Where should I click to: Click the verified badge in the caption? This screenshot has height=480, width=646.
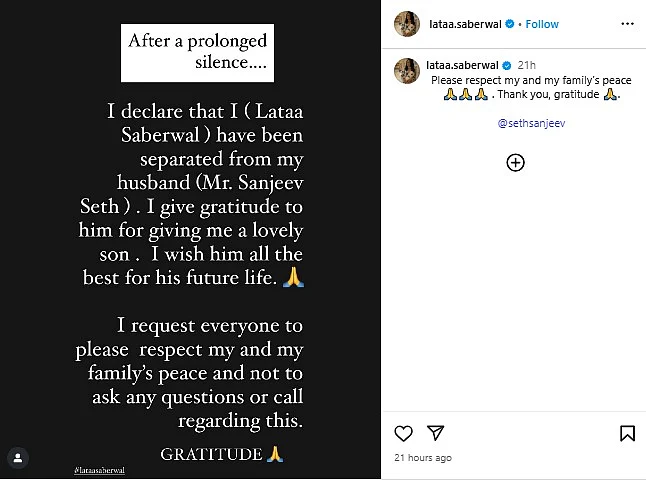click(x=507, y=65)
